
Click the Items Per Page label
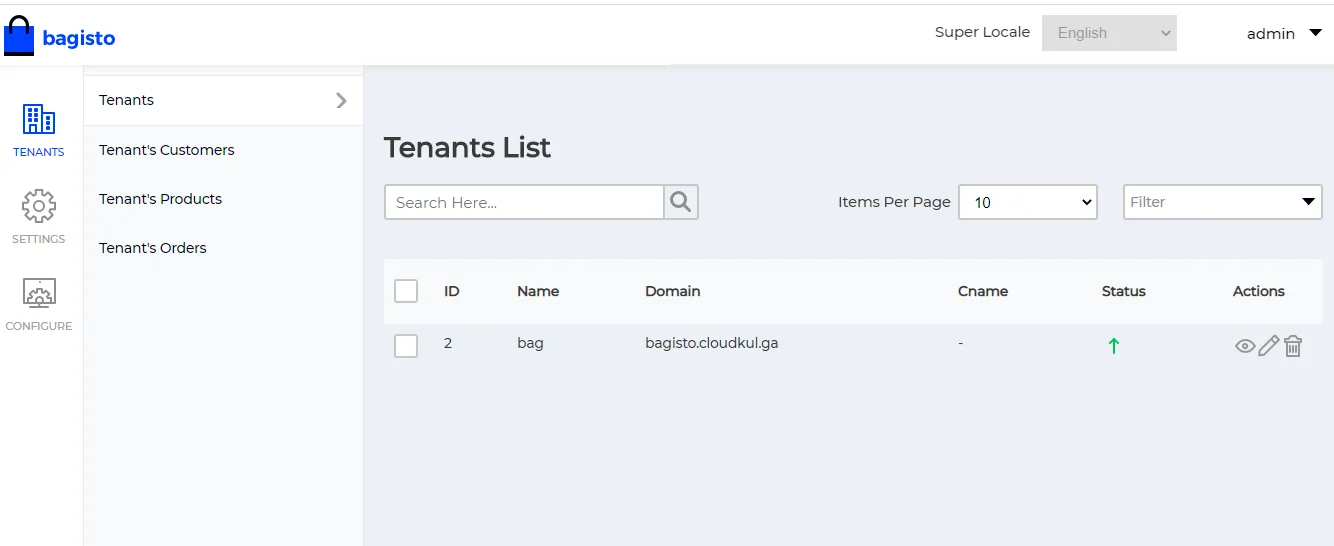pyautogui.click(x=894, y=202)
